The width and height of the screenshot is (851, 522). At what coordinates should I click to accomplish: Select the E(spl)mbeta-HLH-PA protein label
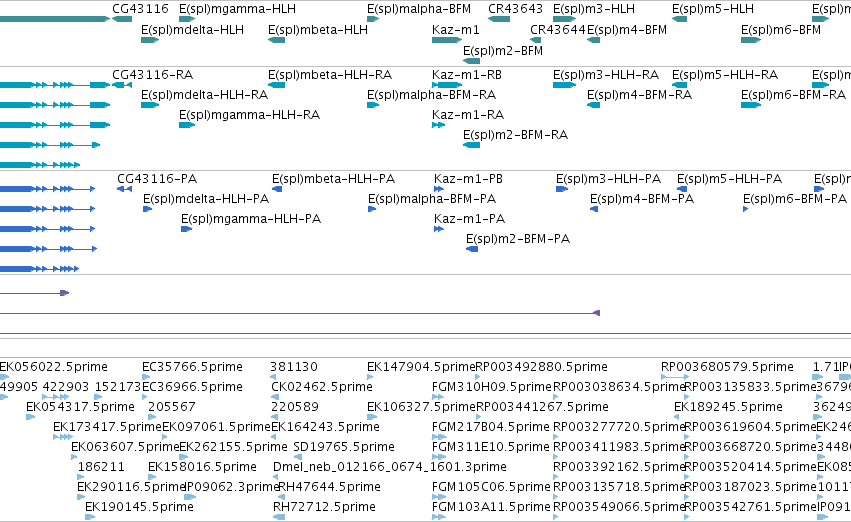(x=333, y=179)
